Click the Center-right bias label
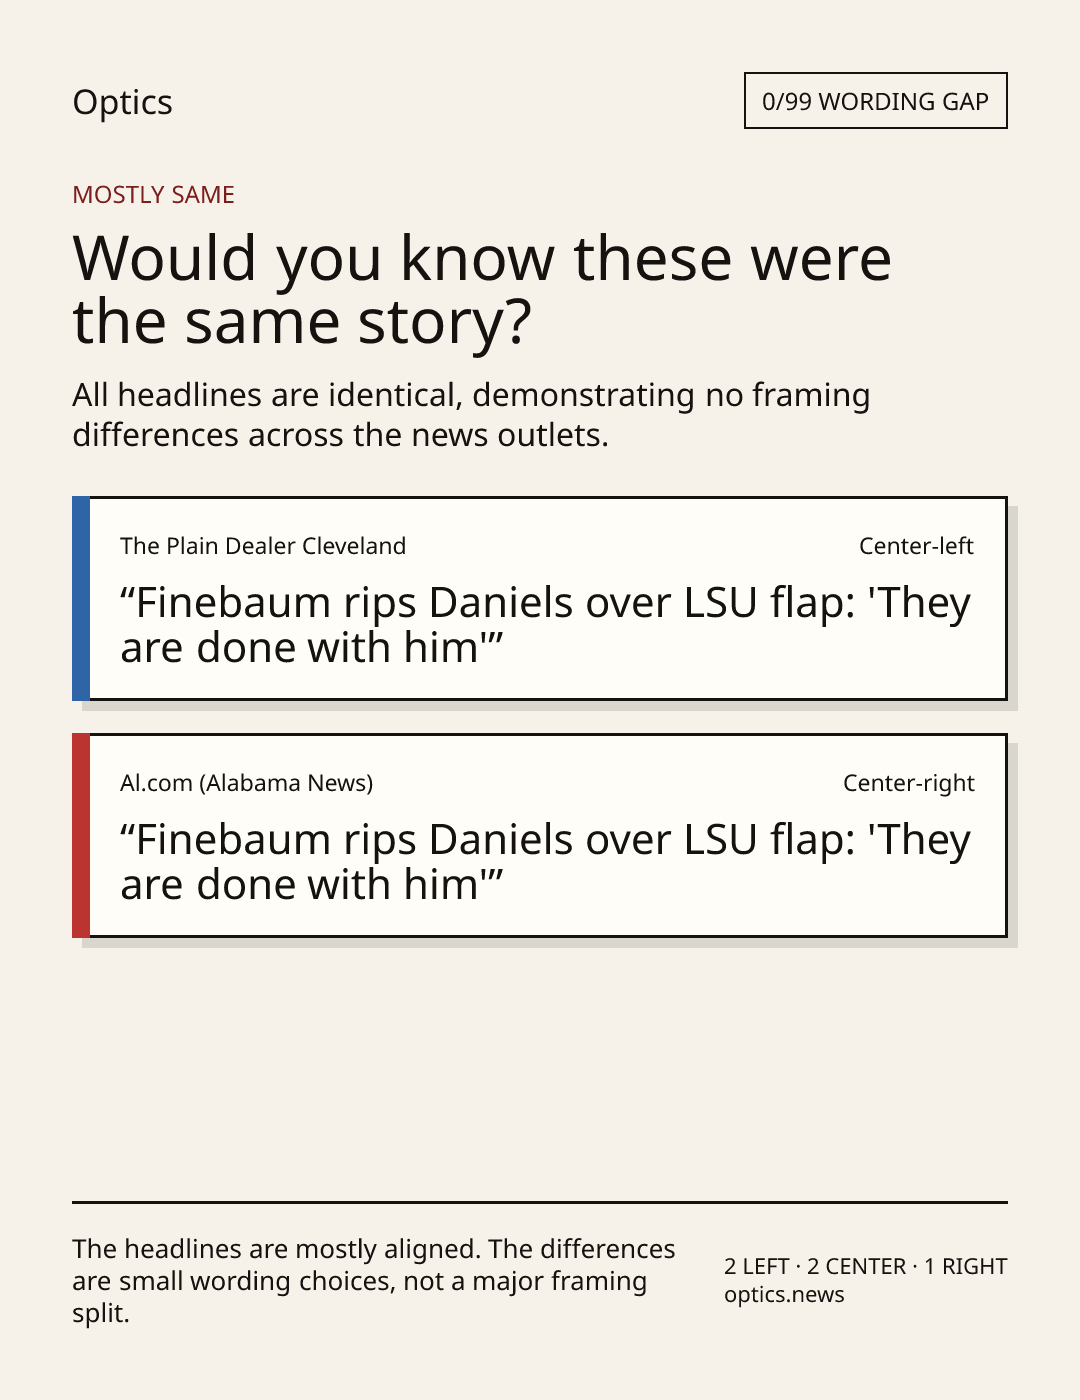Viewport: 1080px width, 1400px height. pos(908,783)
